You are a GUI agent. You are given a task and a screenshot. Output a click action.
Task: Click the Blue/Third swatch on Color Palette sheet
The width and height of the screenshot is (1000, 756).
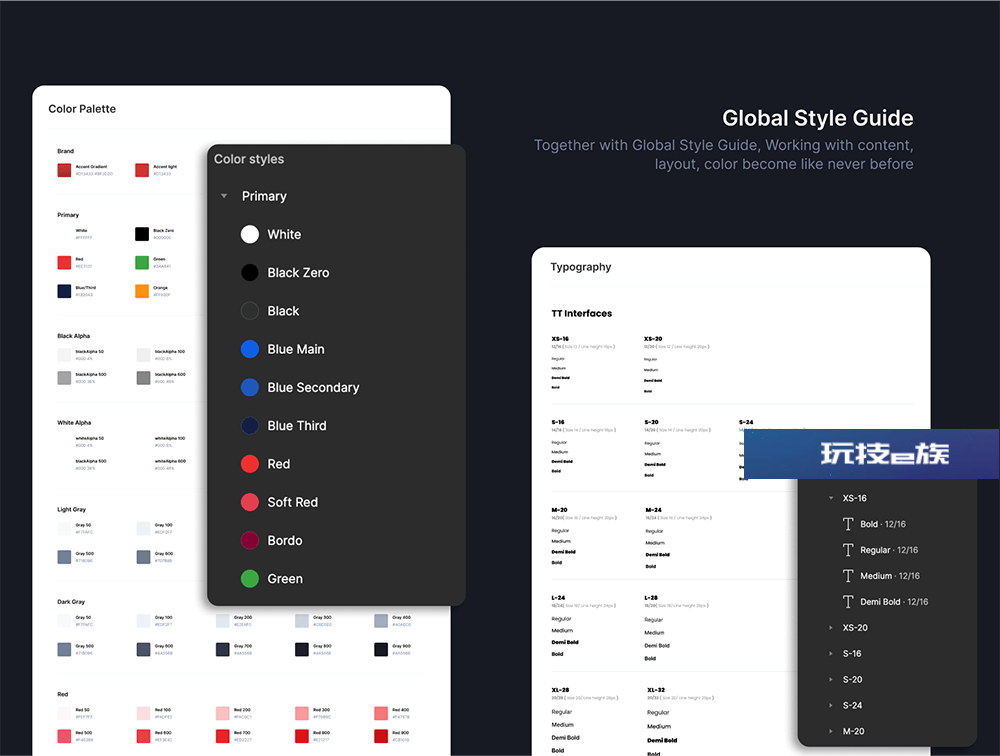(64, 291)
